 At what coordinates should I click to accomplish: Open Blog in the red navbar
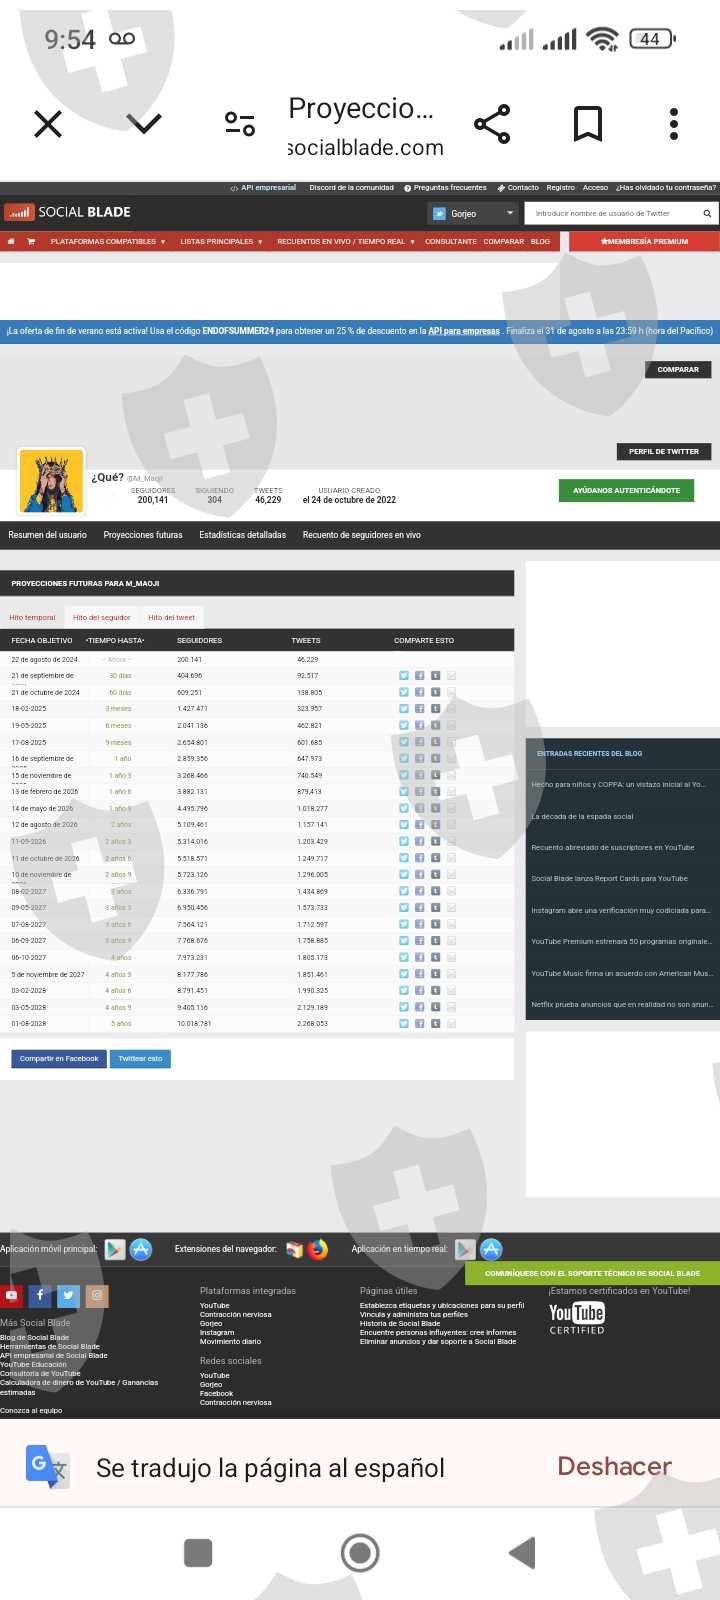tap(540, 241)
